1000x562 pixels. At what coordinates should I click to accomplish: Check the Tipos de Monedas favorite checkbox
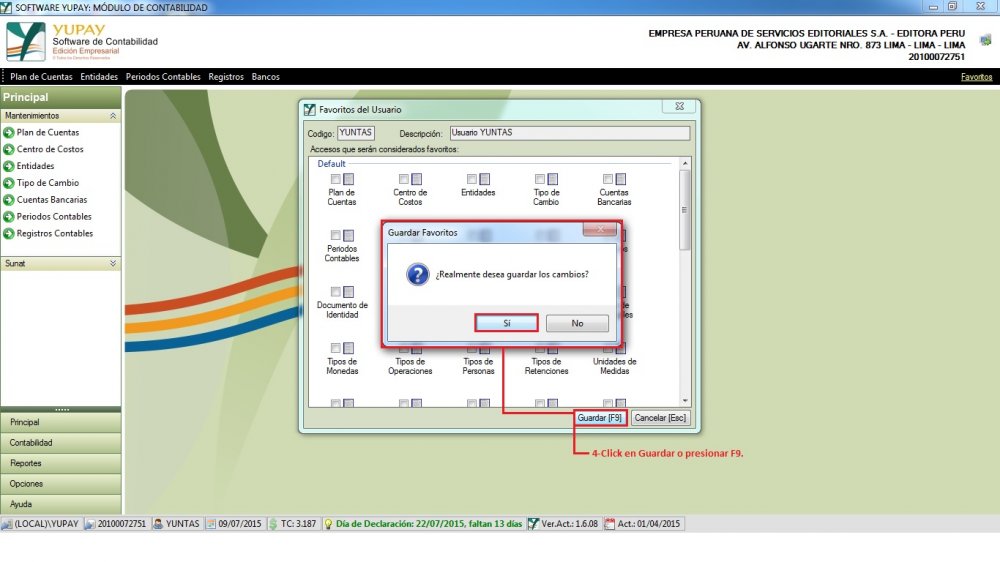(x=335, y=348)
